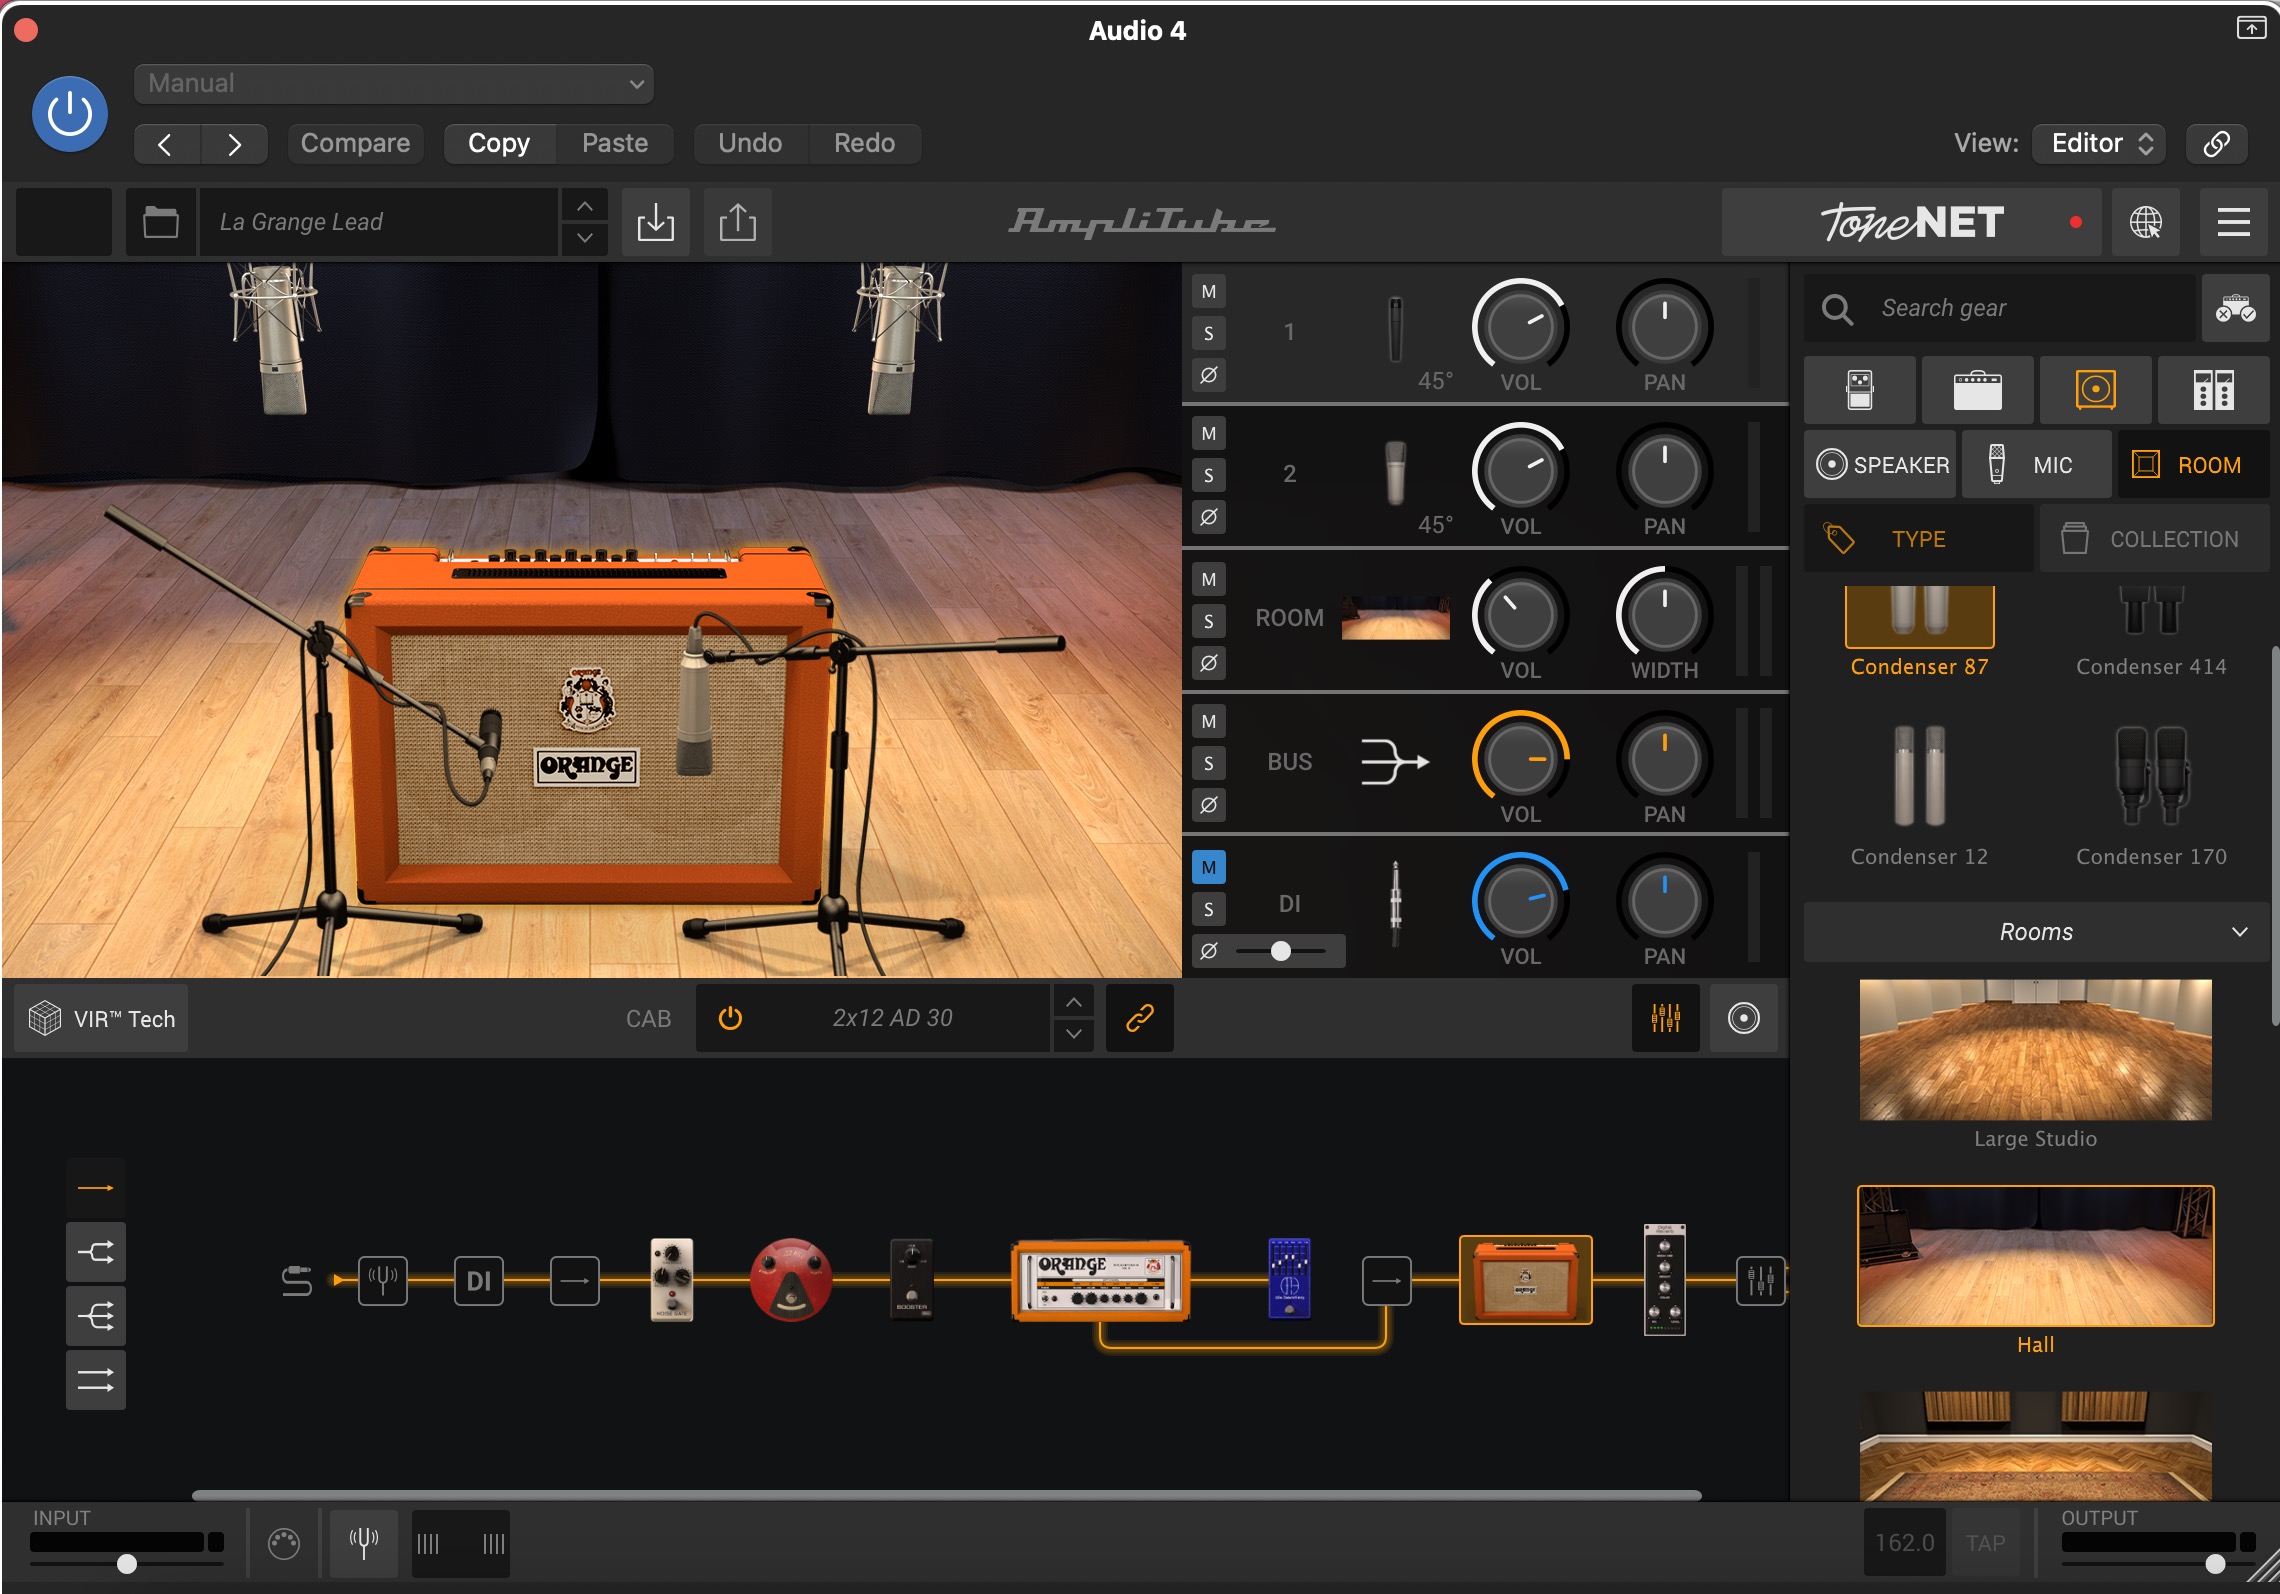Screen dimensions: 2280x1594
Task: Open the preset browser folder icon
Action: click(160, 221)
